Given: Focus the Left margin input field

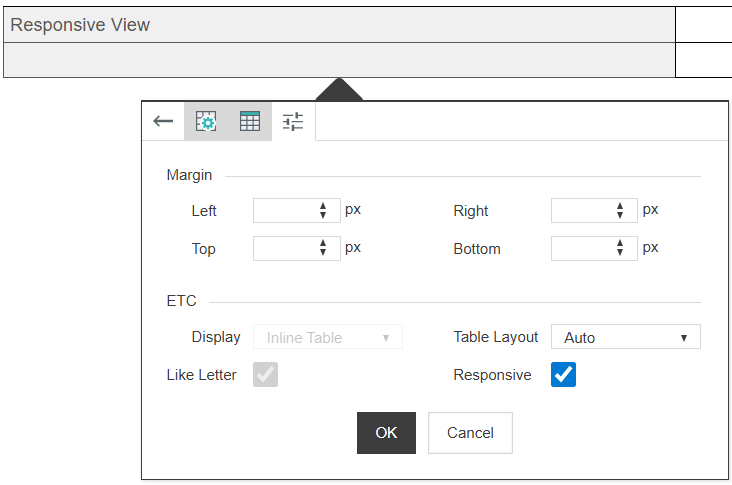Looking at the screenshot, I should click(296, 211).
